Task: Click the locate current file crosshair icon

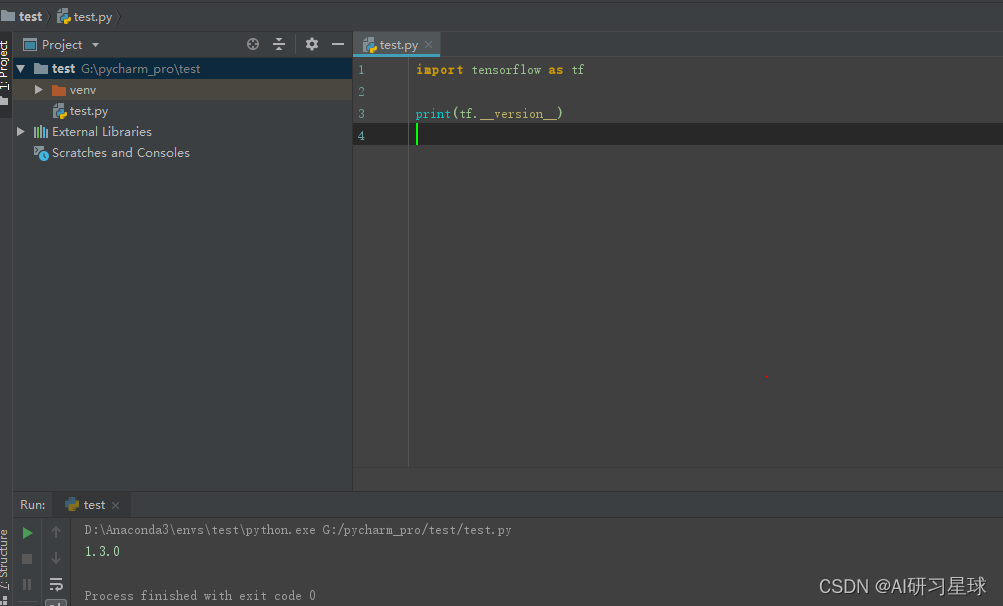Action: [x=253, y=44]
